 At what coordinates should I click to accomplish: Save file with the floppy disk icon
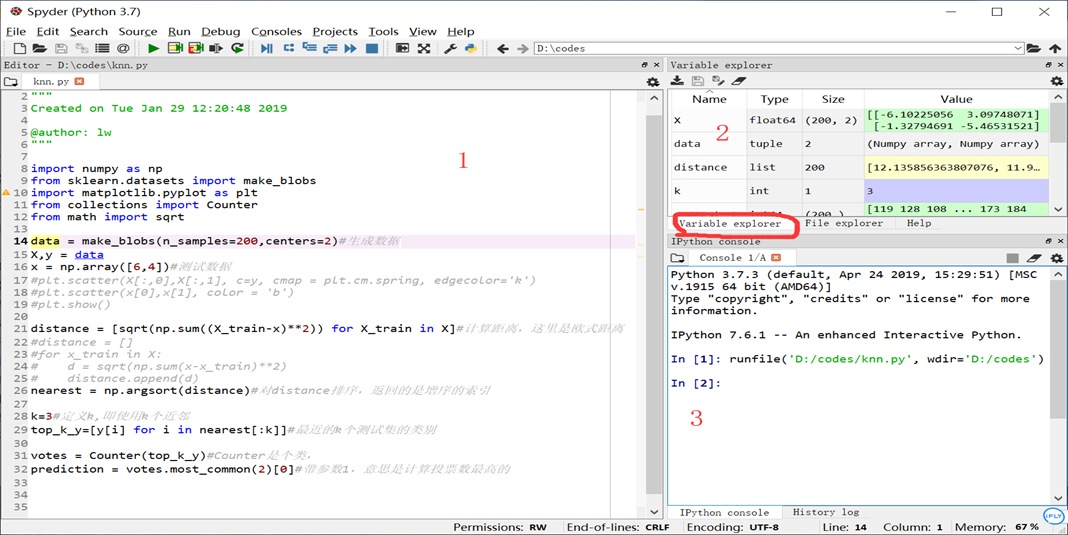(61, 48)
